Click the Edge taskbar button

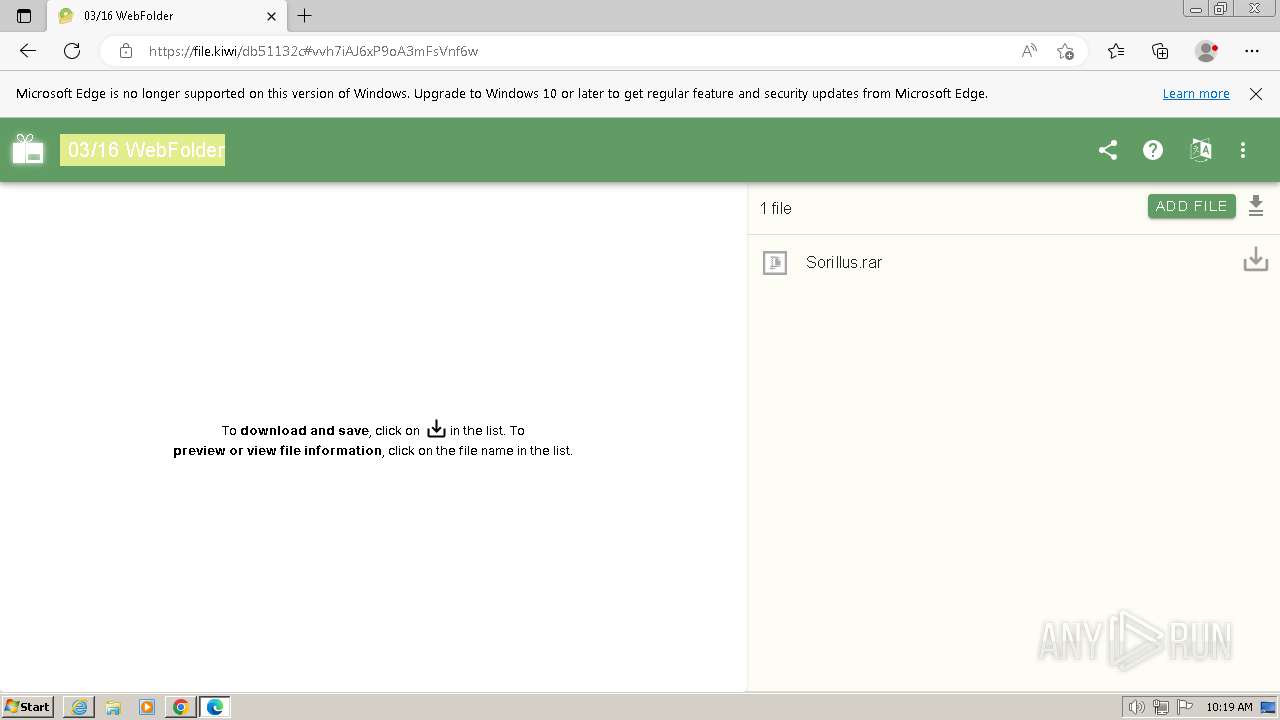(x=215, y=707)
